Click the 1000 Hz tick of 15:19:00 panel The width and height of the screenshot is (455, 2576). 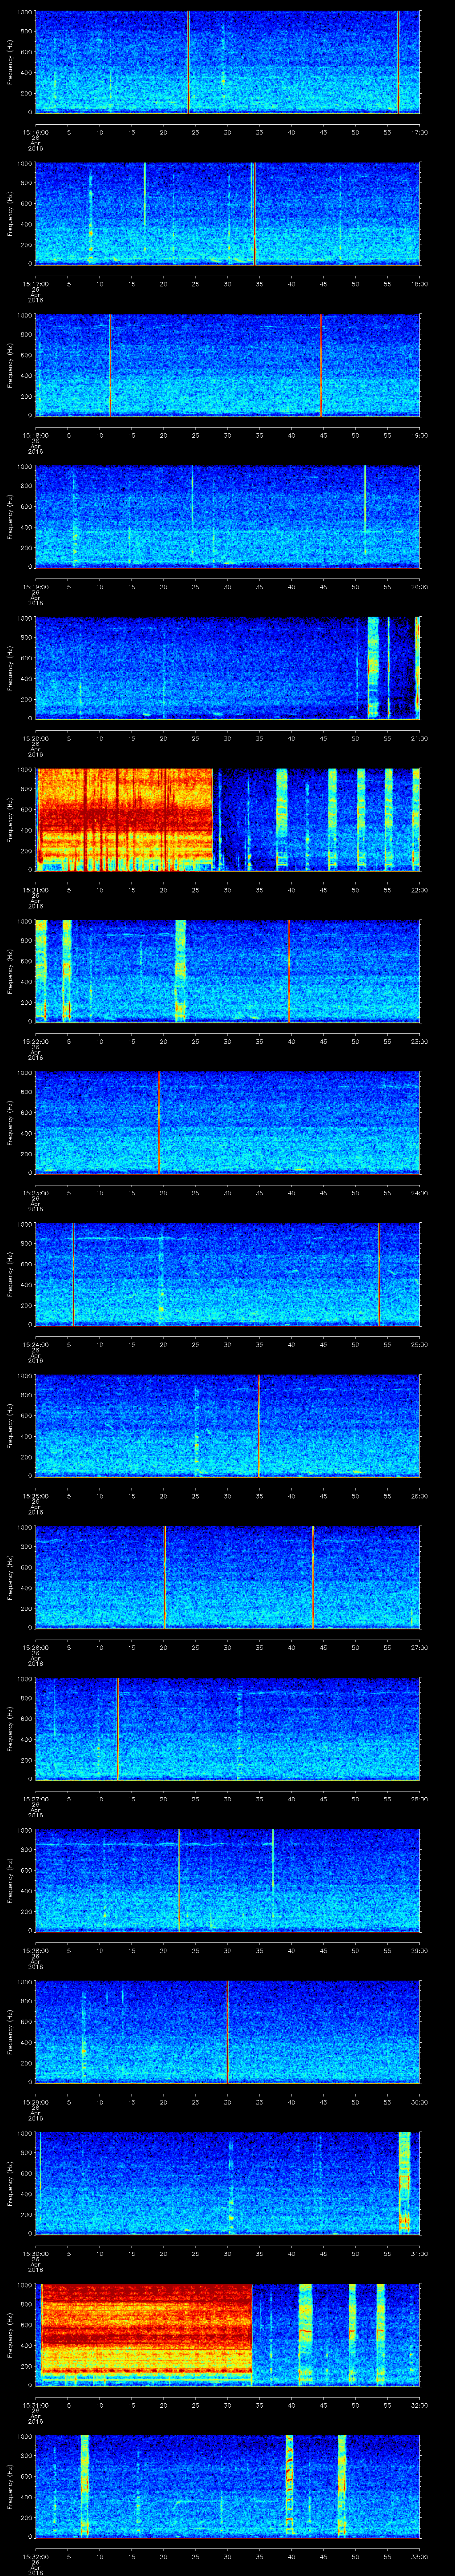point(25,467)
